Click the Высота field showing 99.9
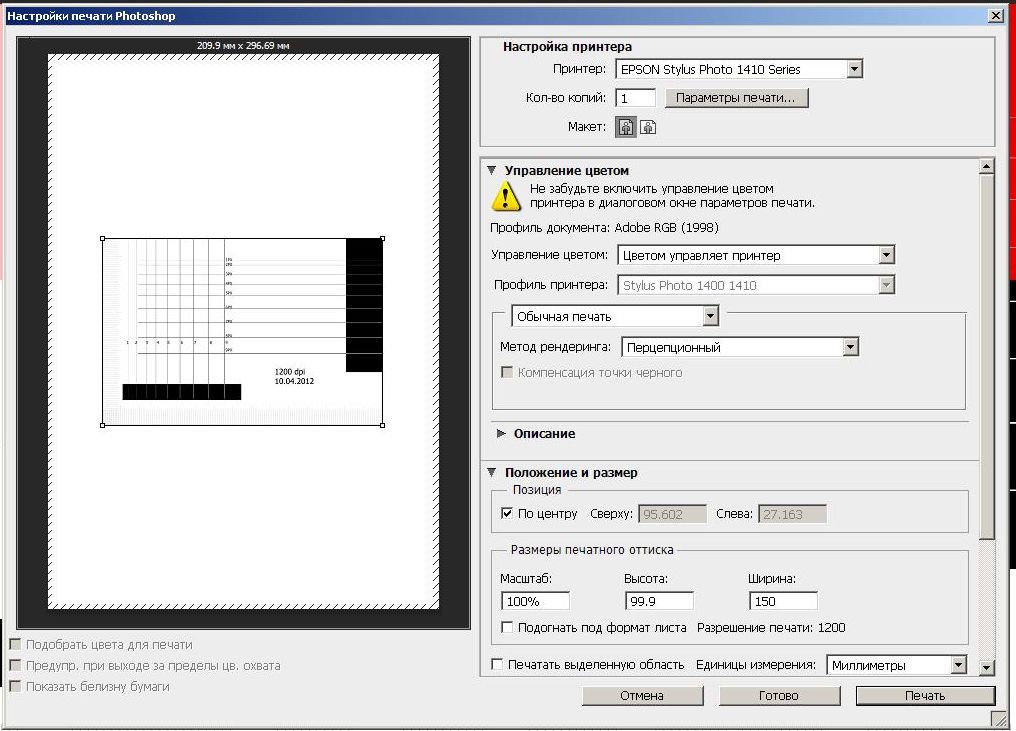The width and height of the screenshot is (1016, 731). coord(659,601)
